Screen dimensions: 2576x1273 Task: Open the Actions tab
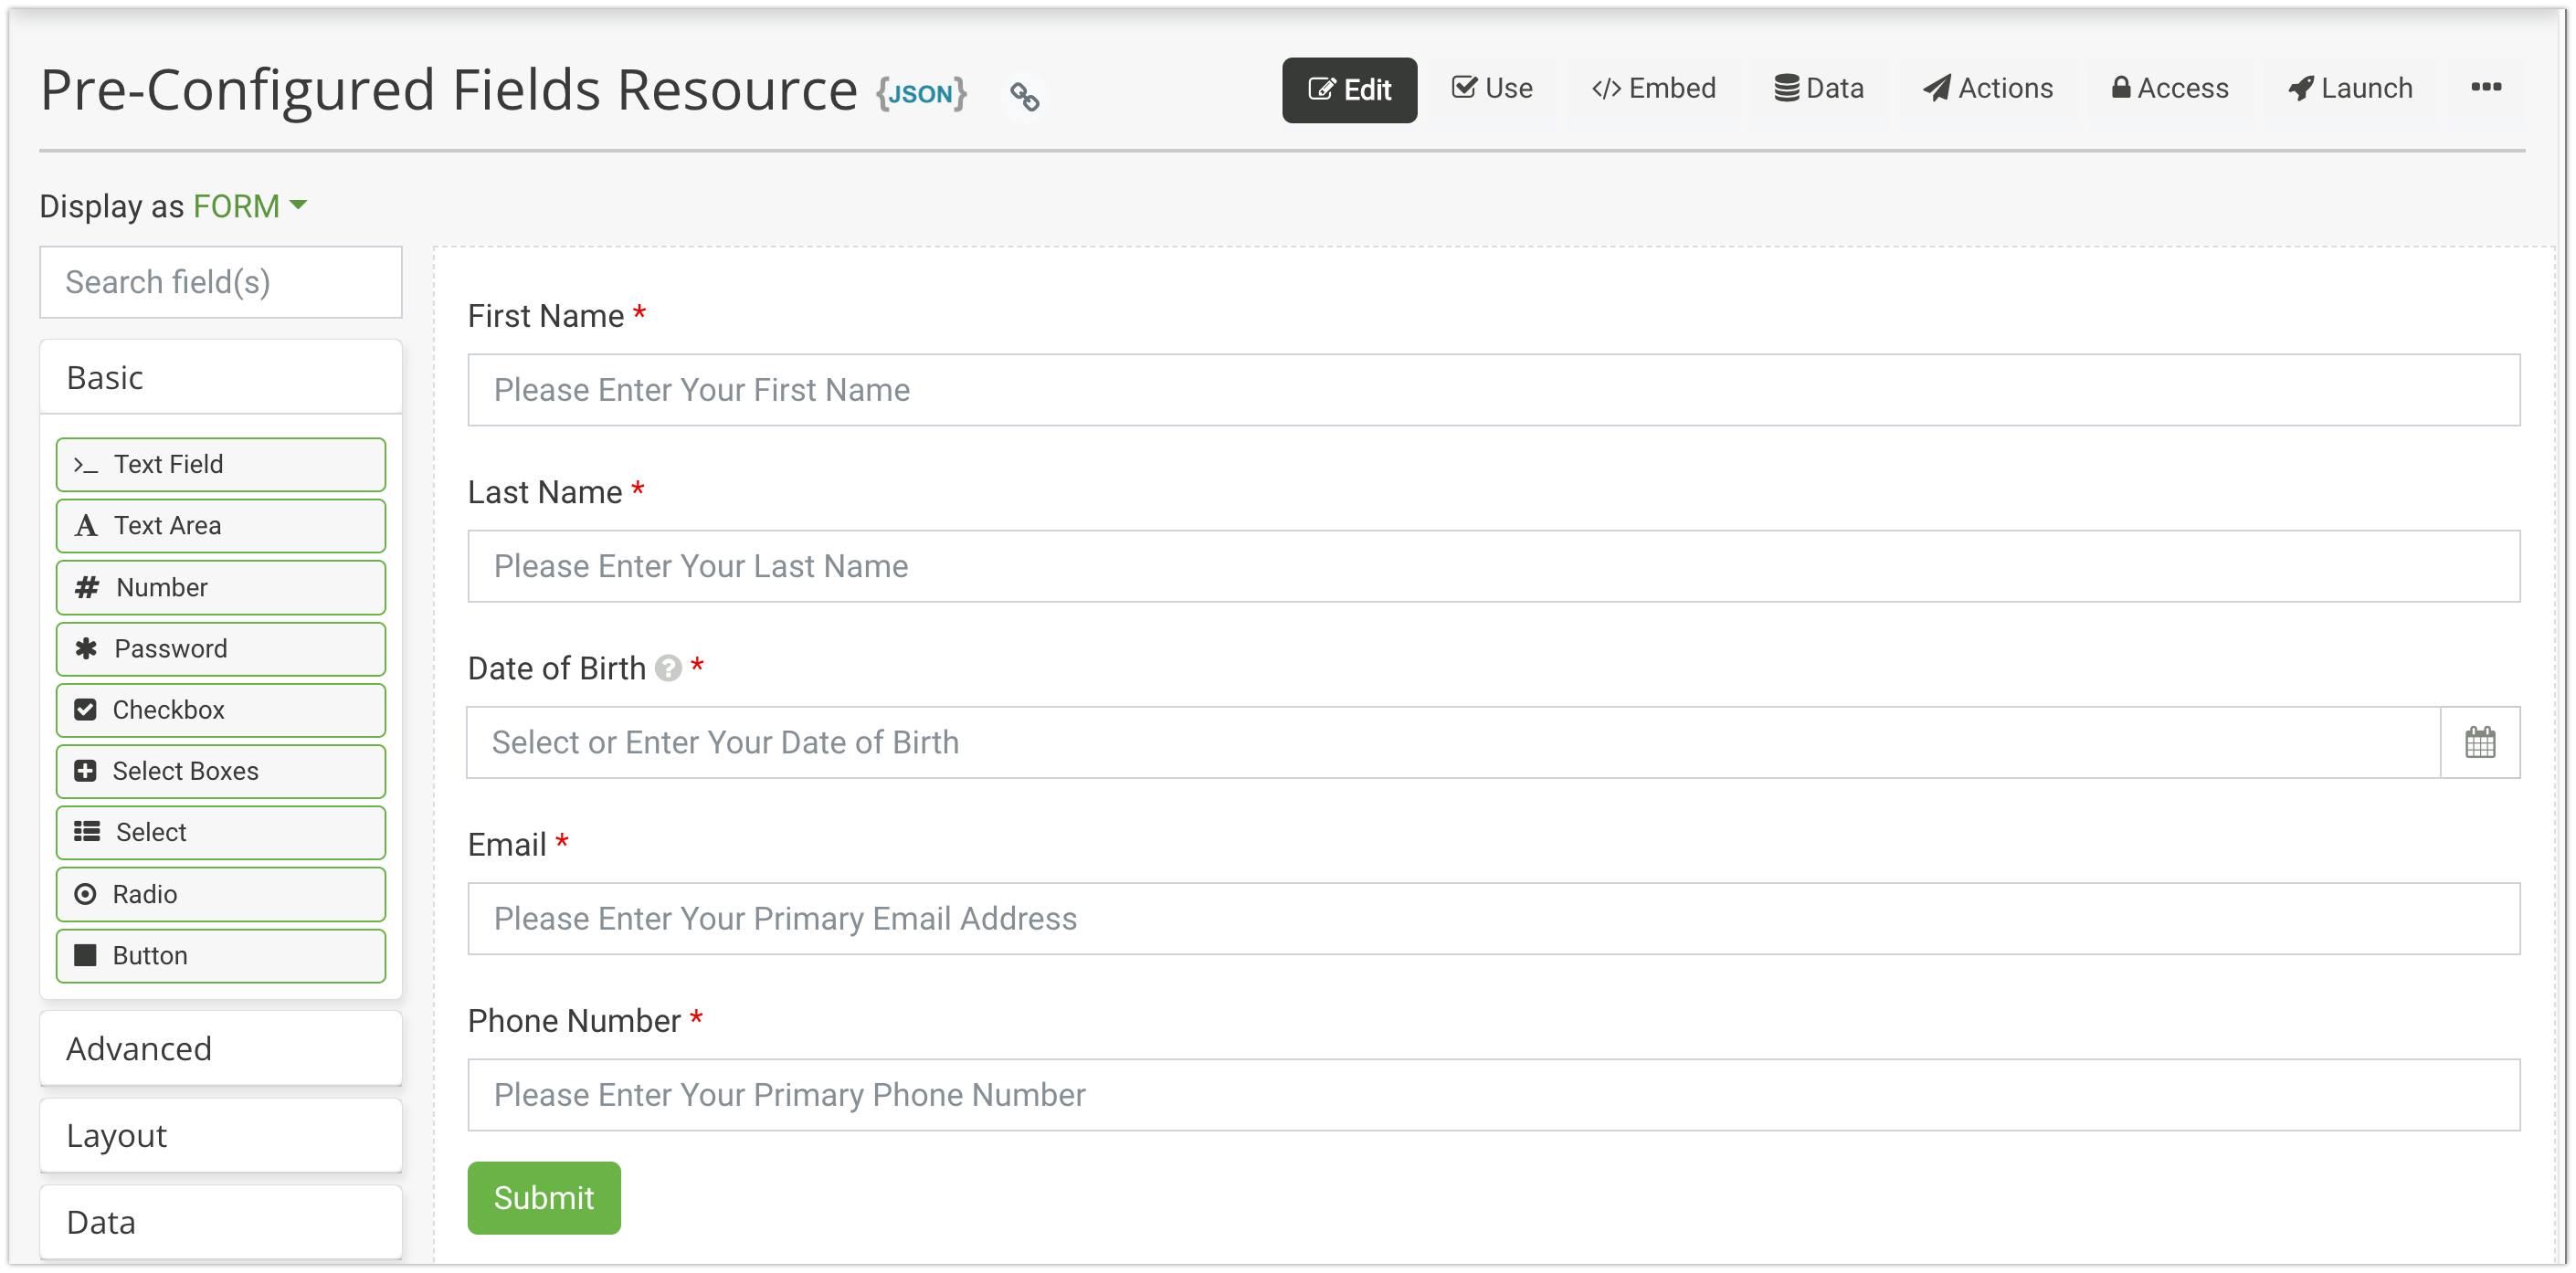click(1987, 89)
